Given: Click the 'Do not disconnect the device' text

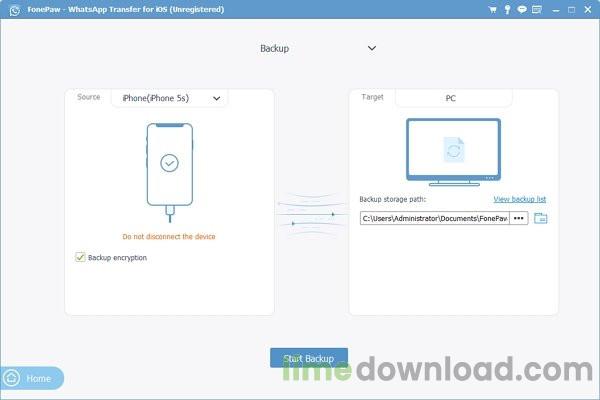Looking at the screenshot, I should point(169,237).
